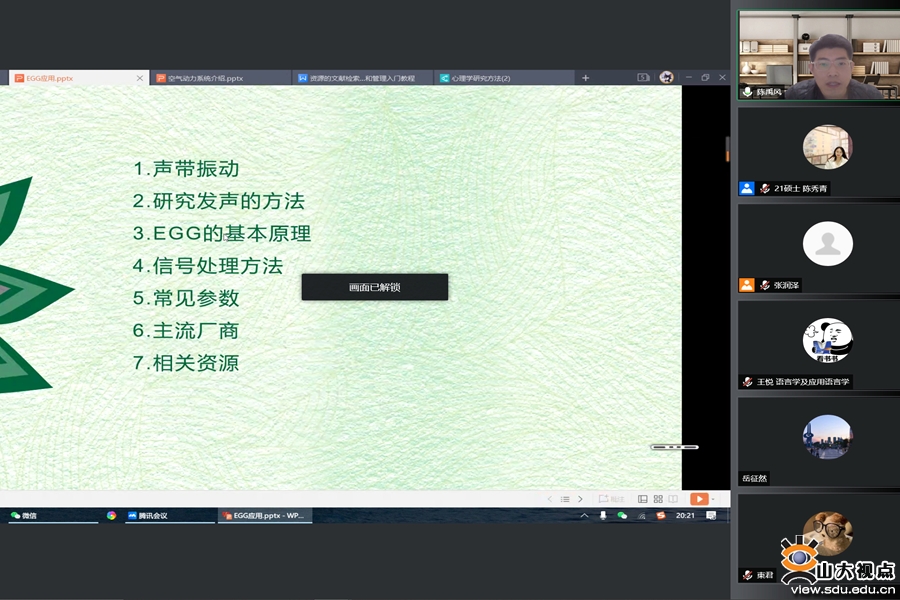Screen dimensions: 900x600
Task: Open 微信 from the taskbar
Action: [24, 516]
